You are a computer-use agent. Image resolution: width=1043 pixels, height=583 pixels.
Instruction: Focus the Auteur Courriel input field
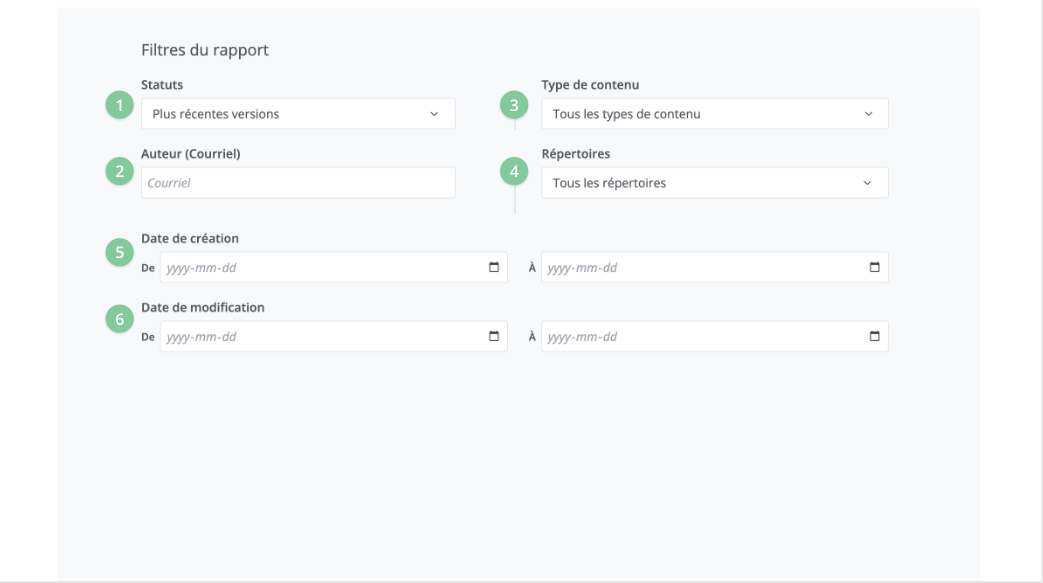297,183
